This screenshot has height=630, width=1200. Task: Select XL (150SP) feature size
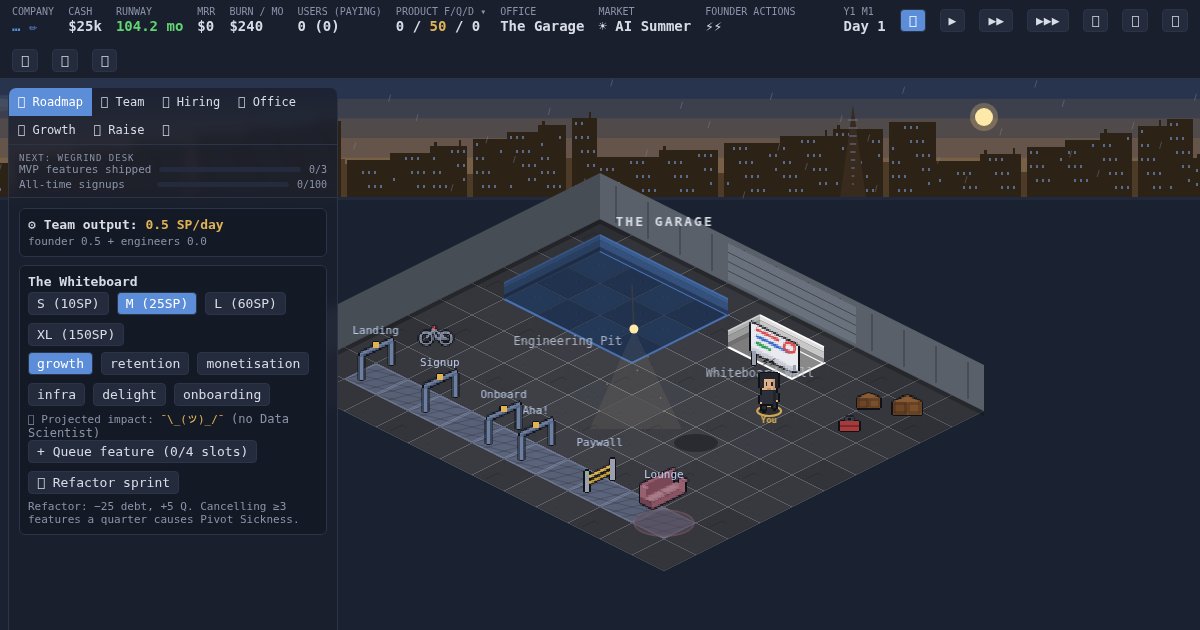pos(76,334)
